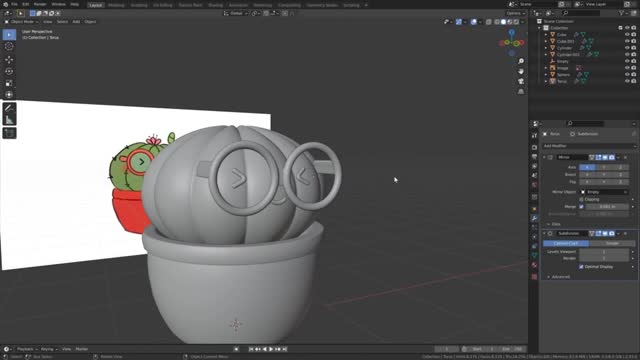640x360 pixels.
Task: Click the properties panel search field
Action: coord(585,123)
